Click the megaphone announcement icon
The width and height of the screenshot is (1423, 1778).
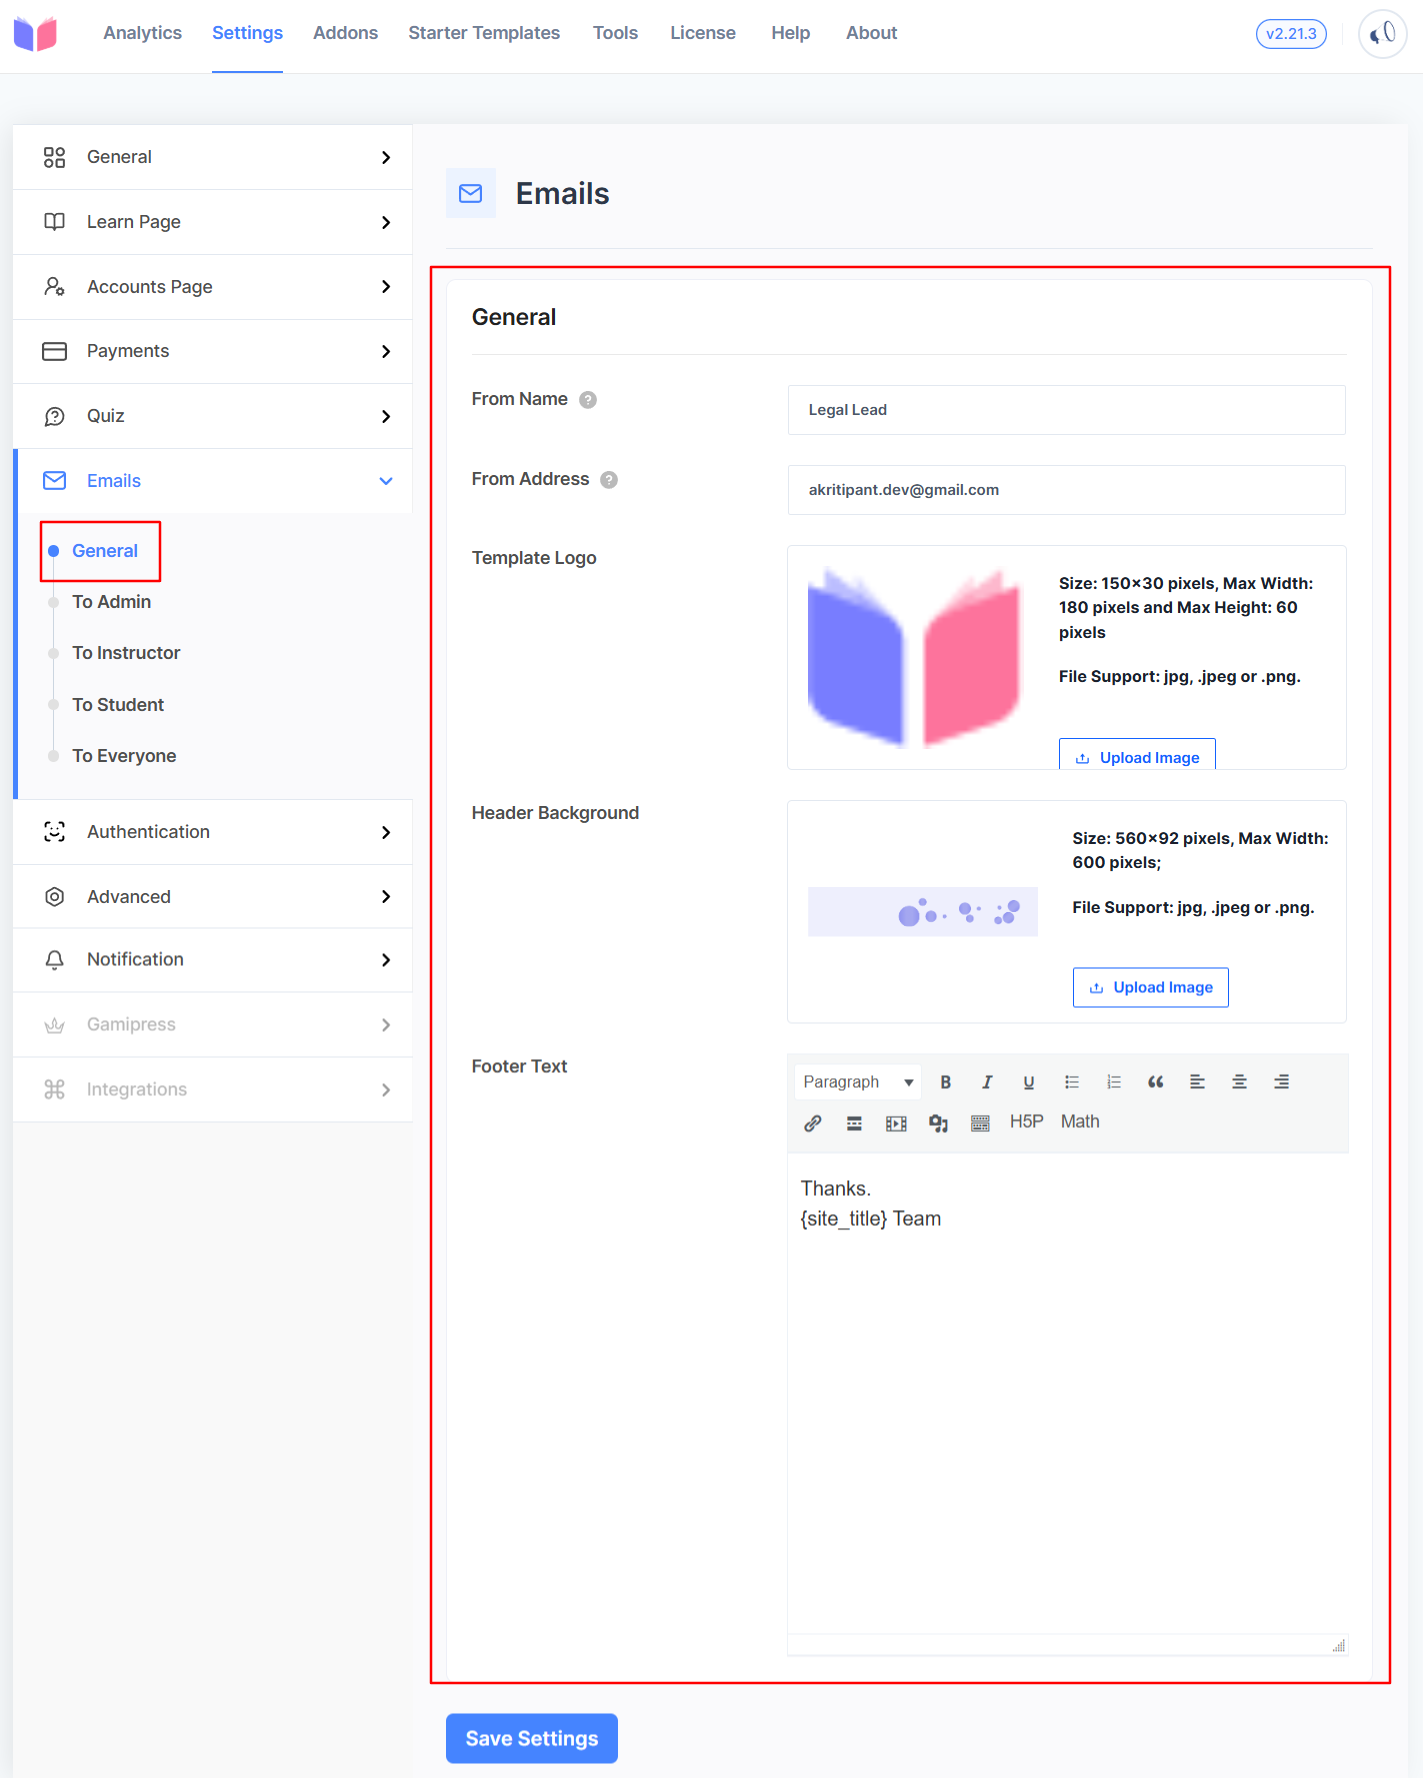(x=1382, y=34)
